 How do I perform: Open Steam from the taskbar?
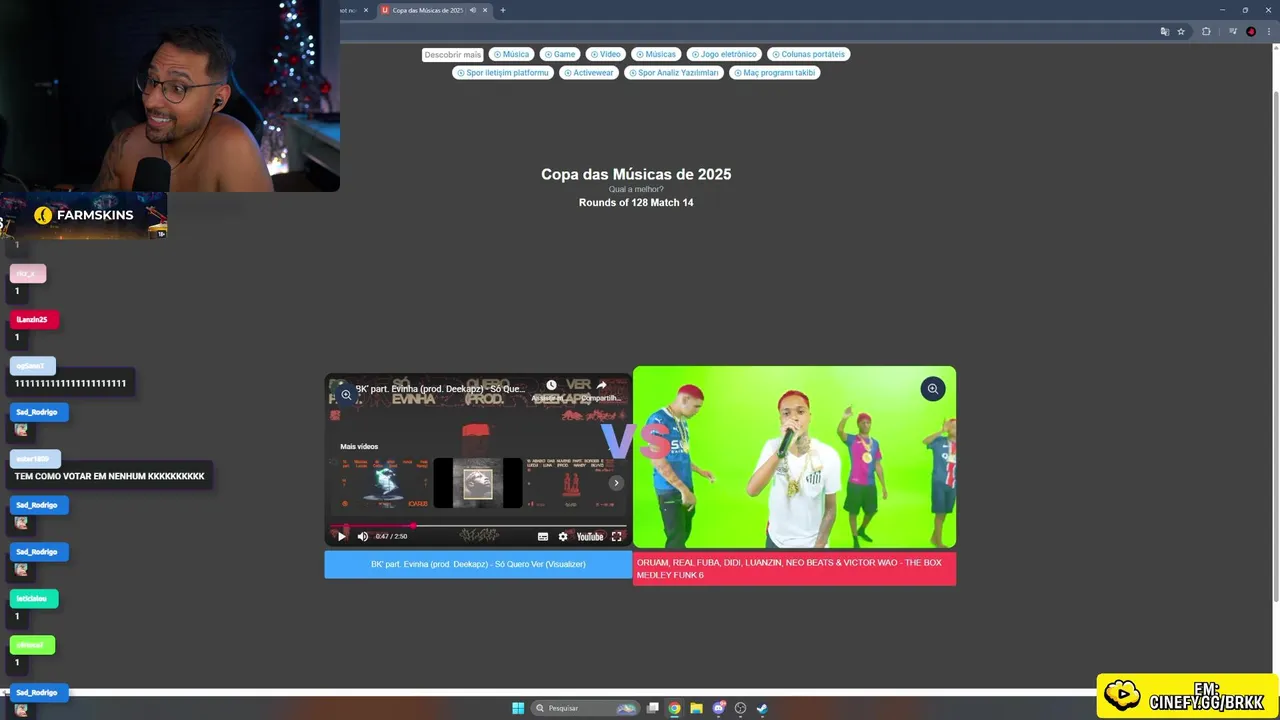(762, 708)
